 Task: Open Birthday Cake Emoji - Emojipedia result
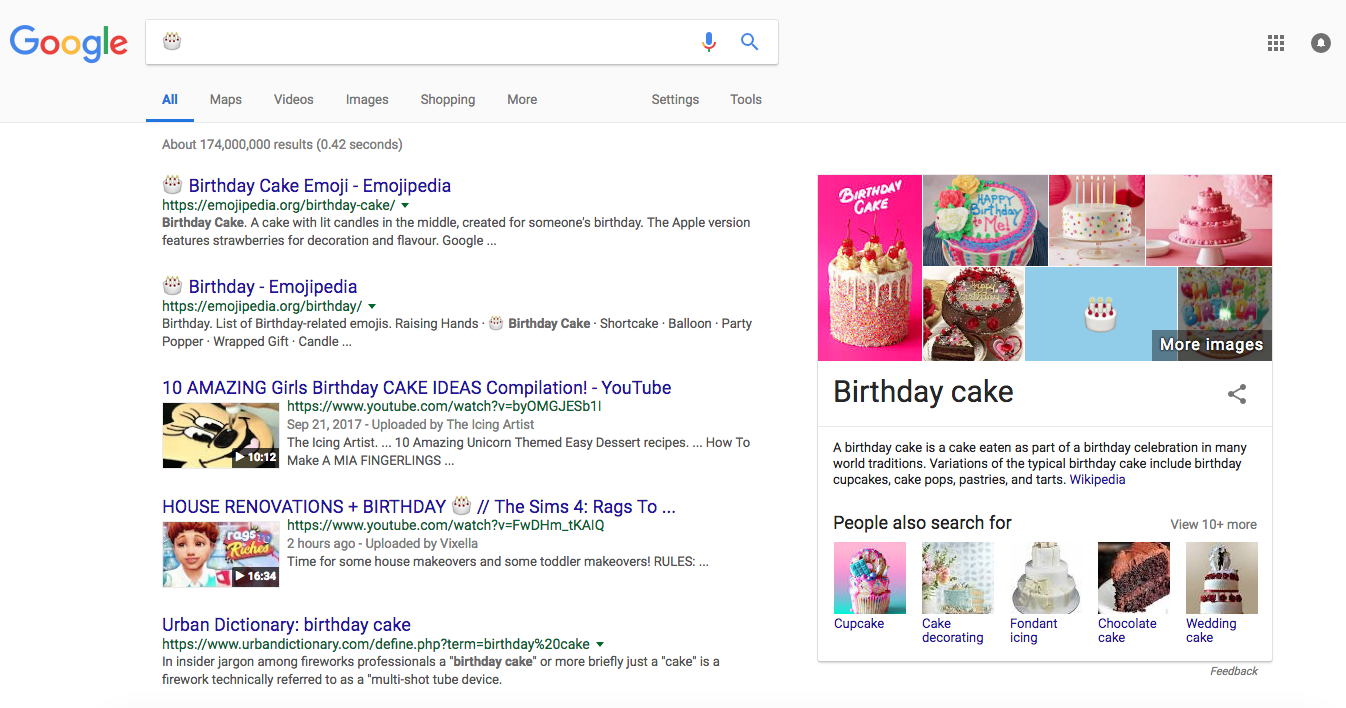pos(307,186)
